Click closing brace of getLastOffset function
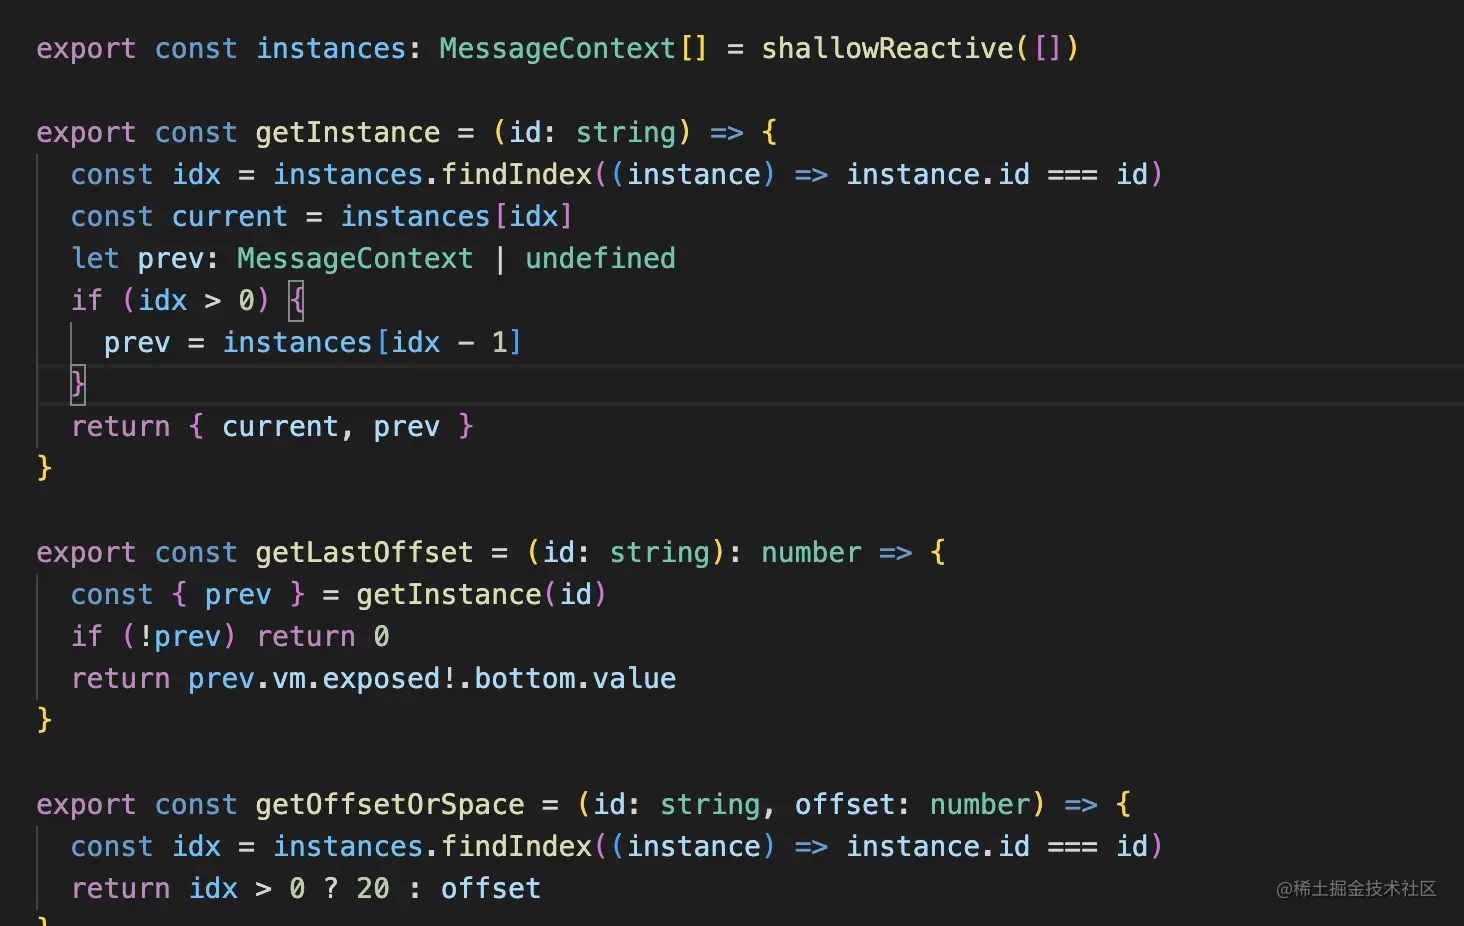The image size is (1464, 926). [44, 720]
